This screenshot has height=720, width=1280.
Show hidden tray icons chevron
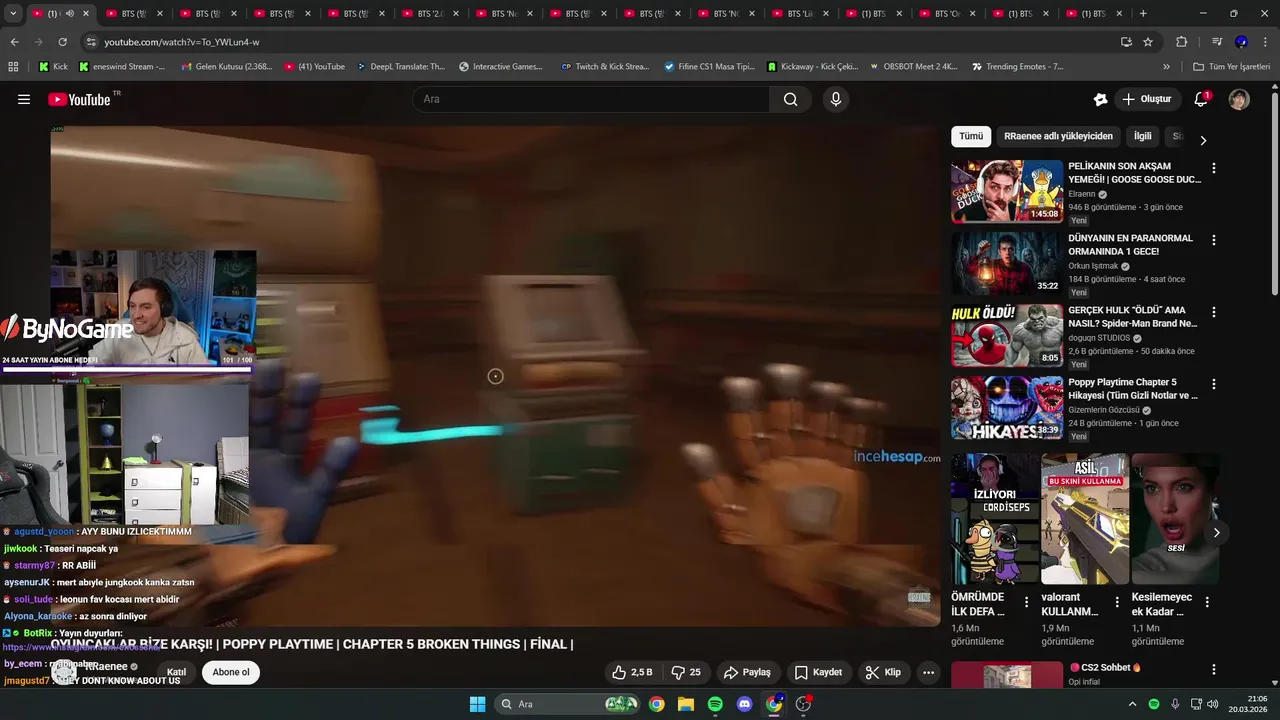[x=1132, y=704]
